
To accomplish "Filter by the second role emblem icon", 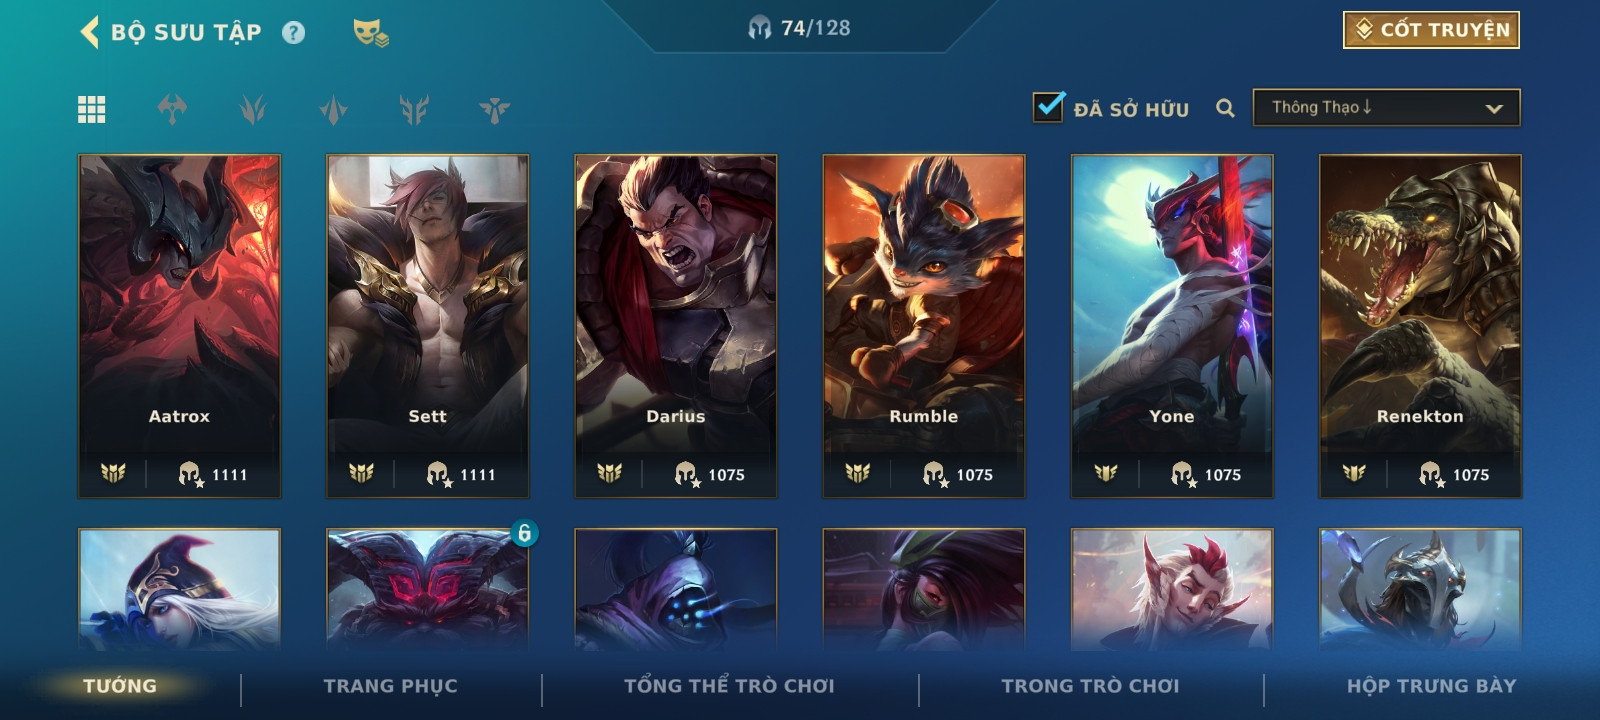I will pos(253,109).
